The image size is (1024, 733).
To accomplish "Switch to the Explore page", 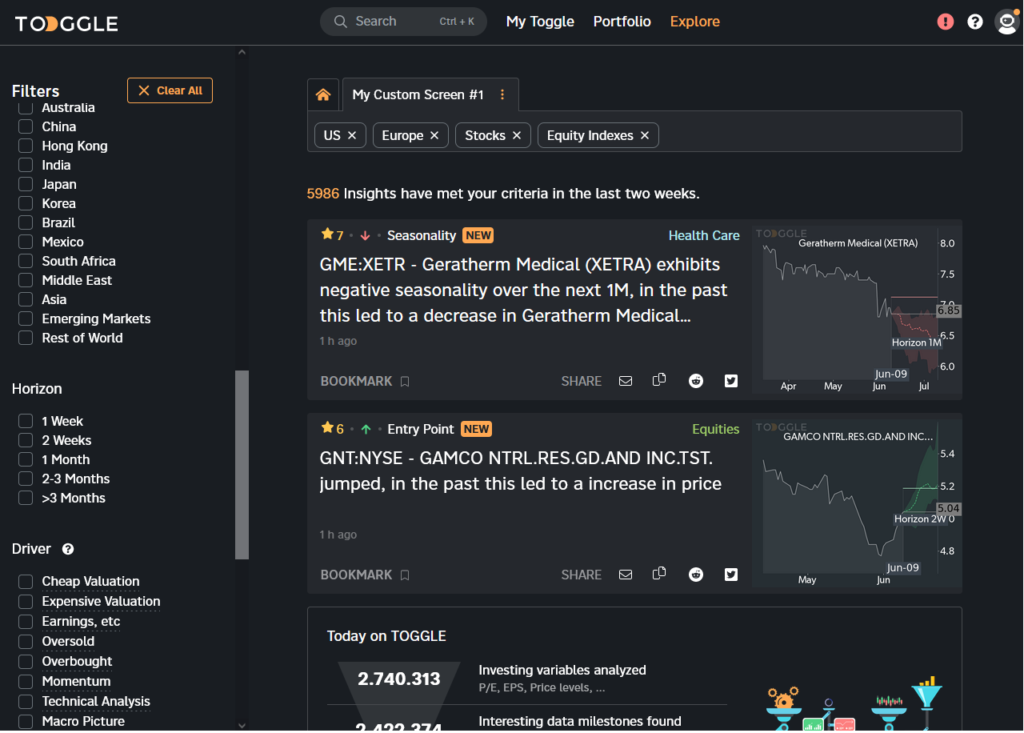I will pos(695,22).
